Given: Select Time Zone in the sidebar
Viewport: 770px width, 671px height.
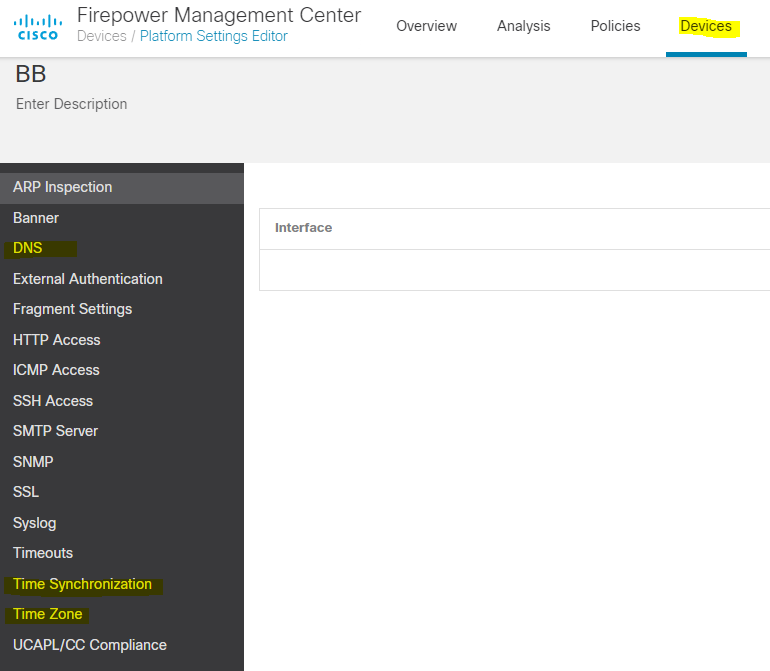Looking at the screenshot, I should coord(47,614).
